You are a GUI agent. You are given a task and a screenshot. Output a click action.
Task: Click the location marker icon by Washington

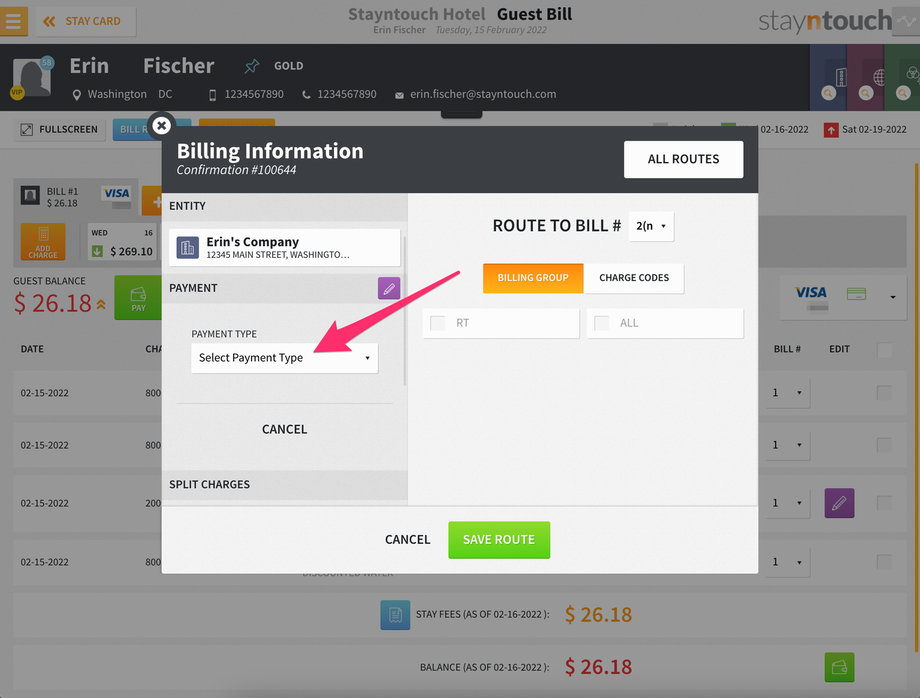click(x=77, y=95)
